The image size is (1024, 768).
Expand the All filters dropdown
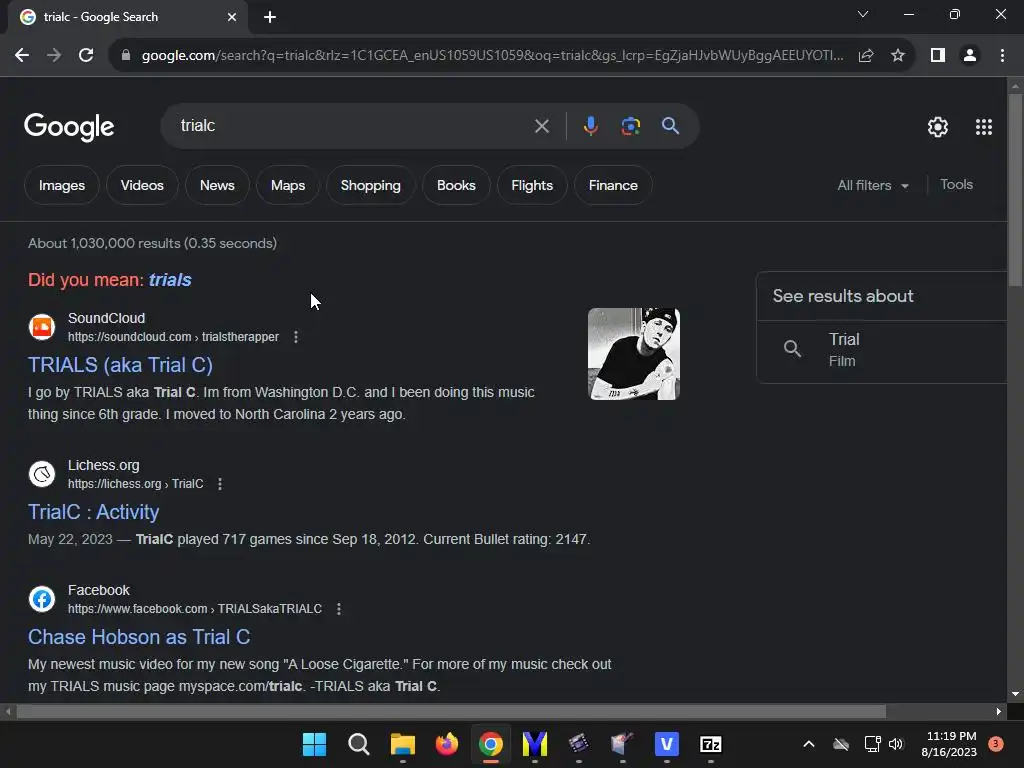click(873, 185)
